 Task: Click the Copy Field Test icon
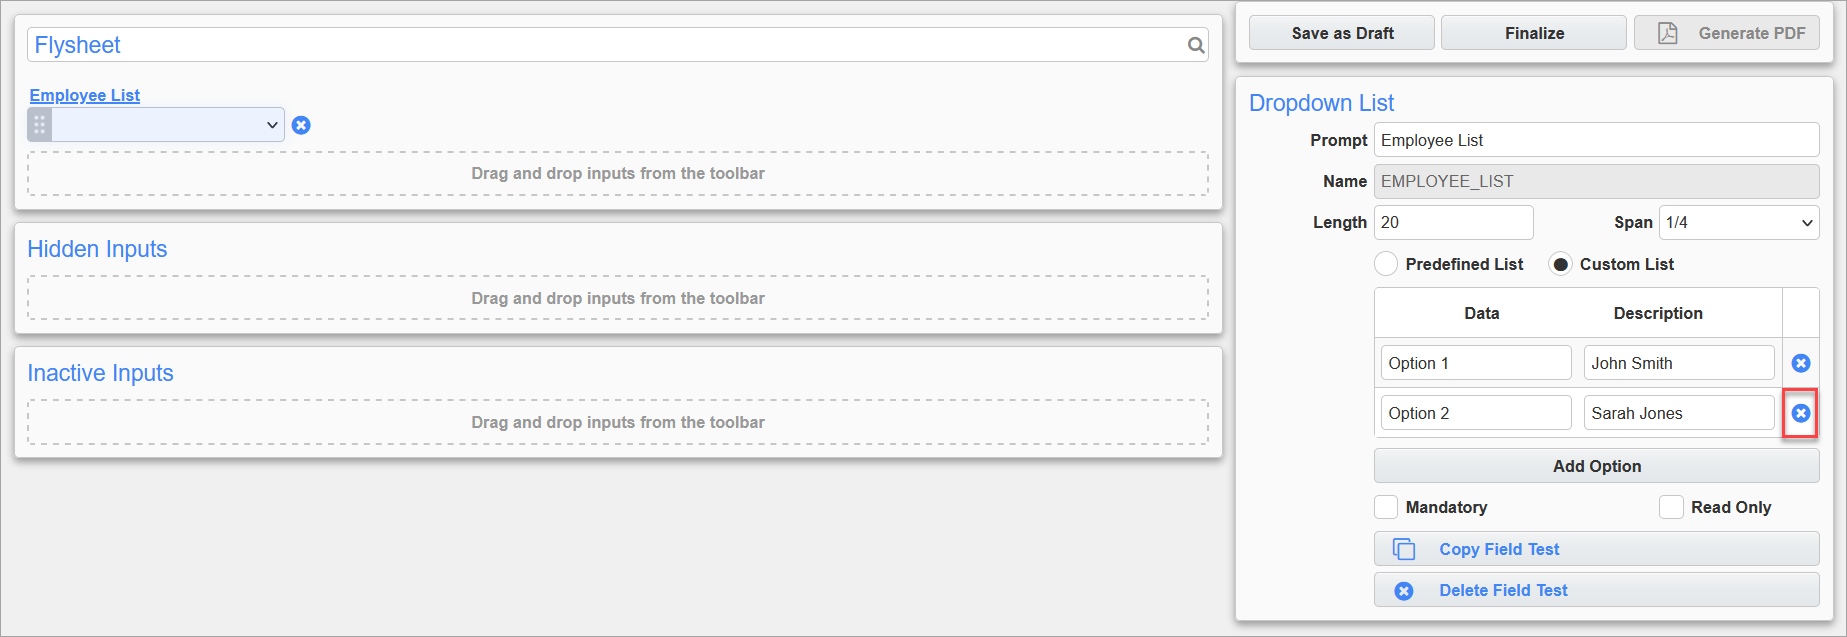click(1404, 549)
